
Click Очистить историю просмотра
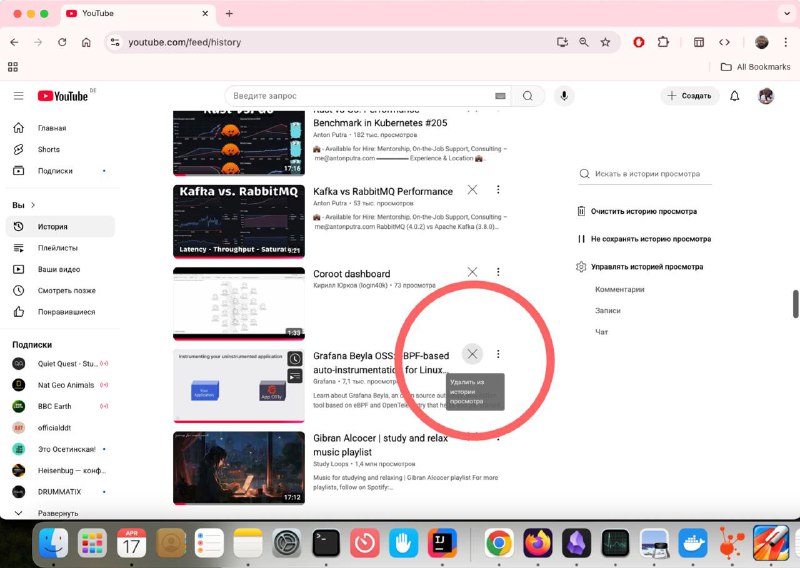(x=637, y=211)
